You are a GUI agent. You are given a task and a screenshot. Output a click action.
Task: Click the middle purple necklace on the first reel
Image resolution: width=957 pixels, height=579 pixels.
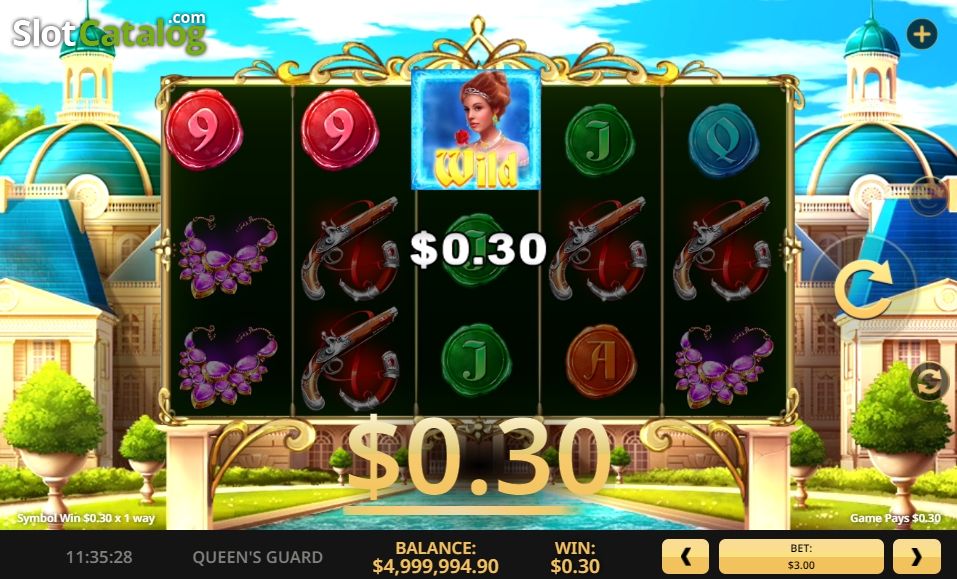coord(228,257)
